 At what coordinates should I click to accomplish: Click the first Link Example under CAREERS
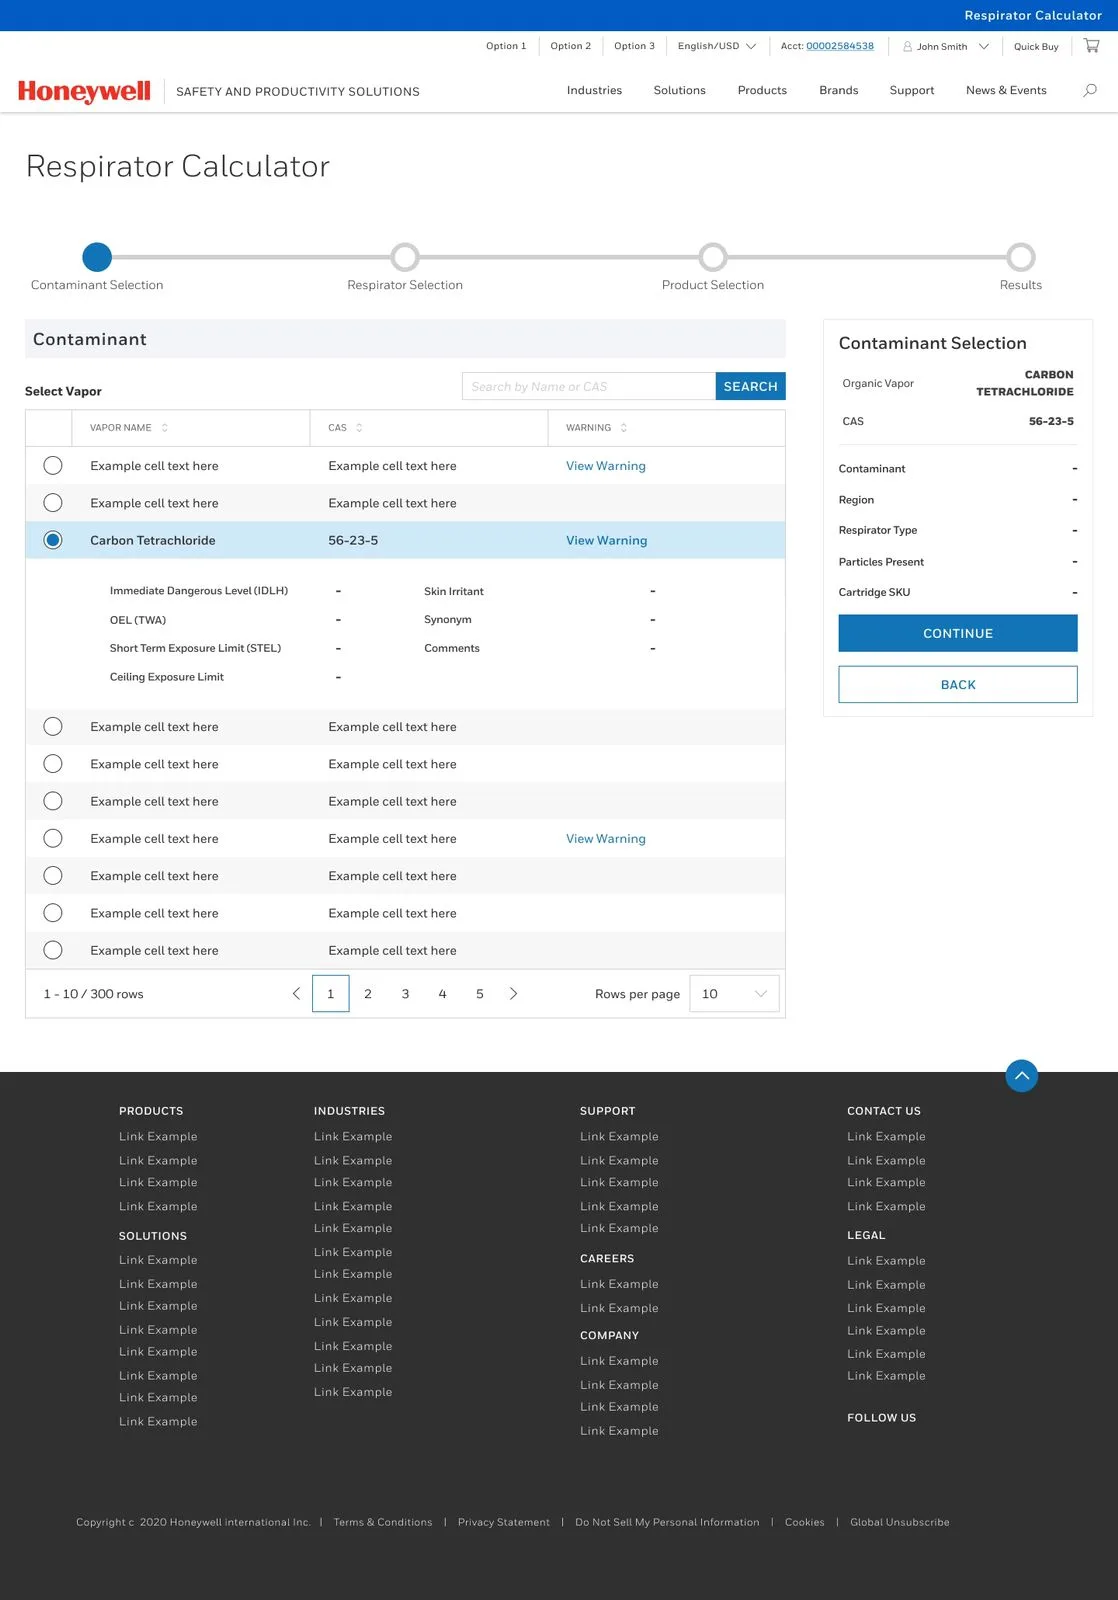[x=619, y=1284]
